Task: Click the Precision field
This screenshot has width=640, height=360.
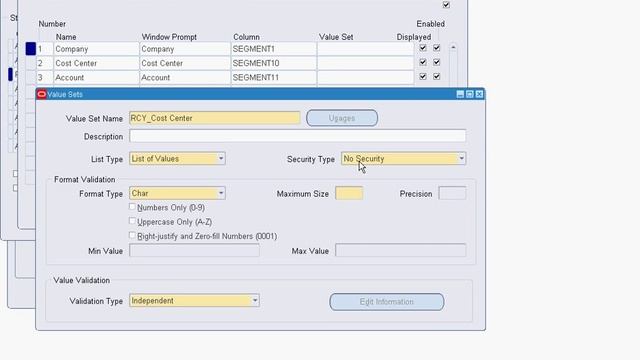Action: pos(452,193)
